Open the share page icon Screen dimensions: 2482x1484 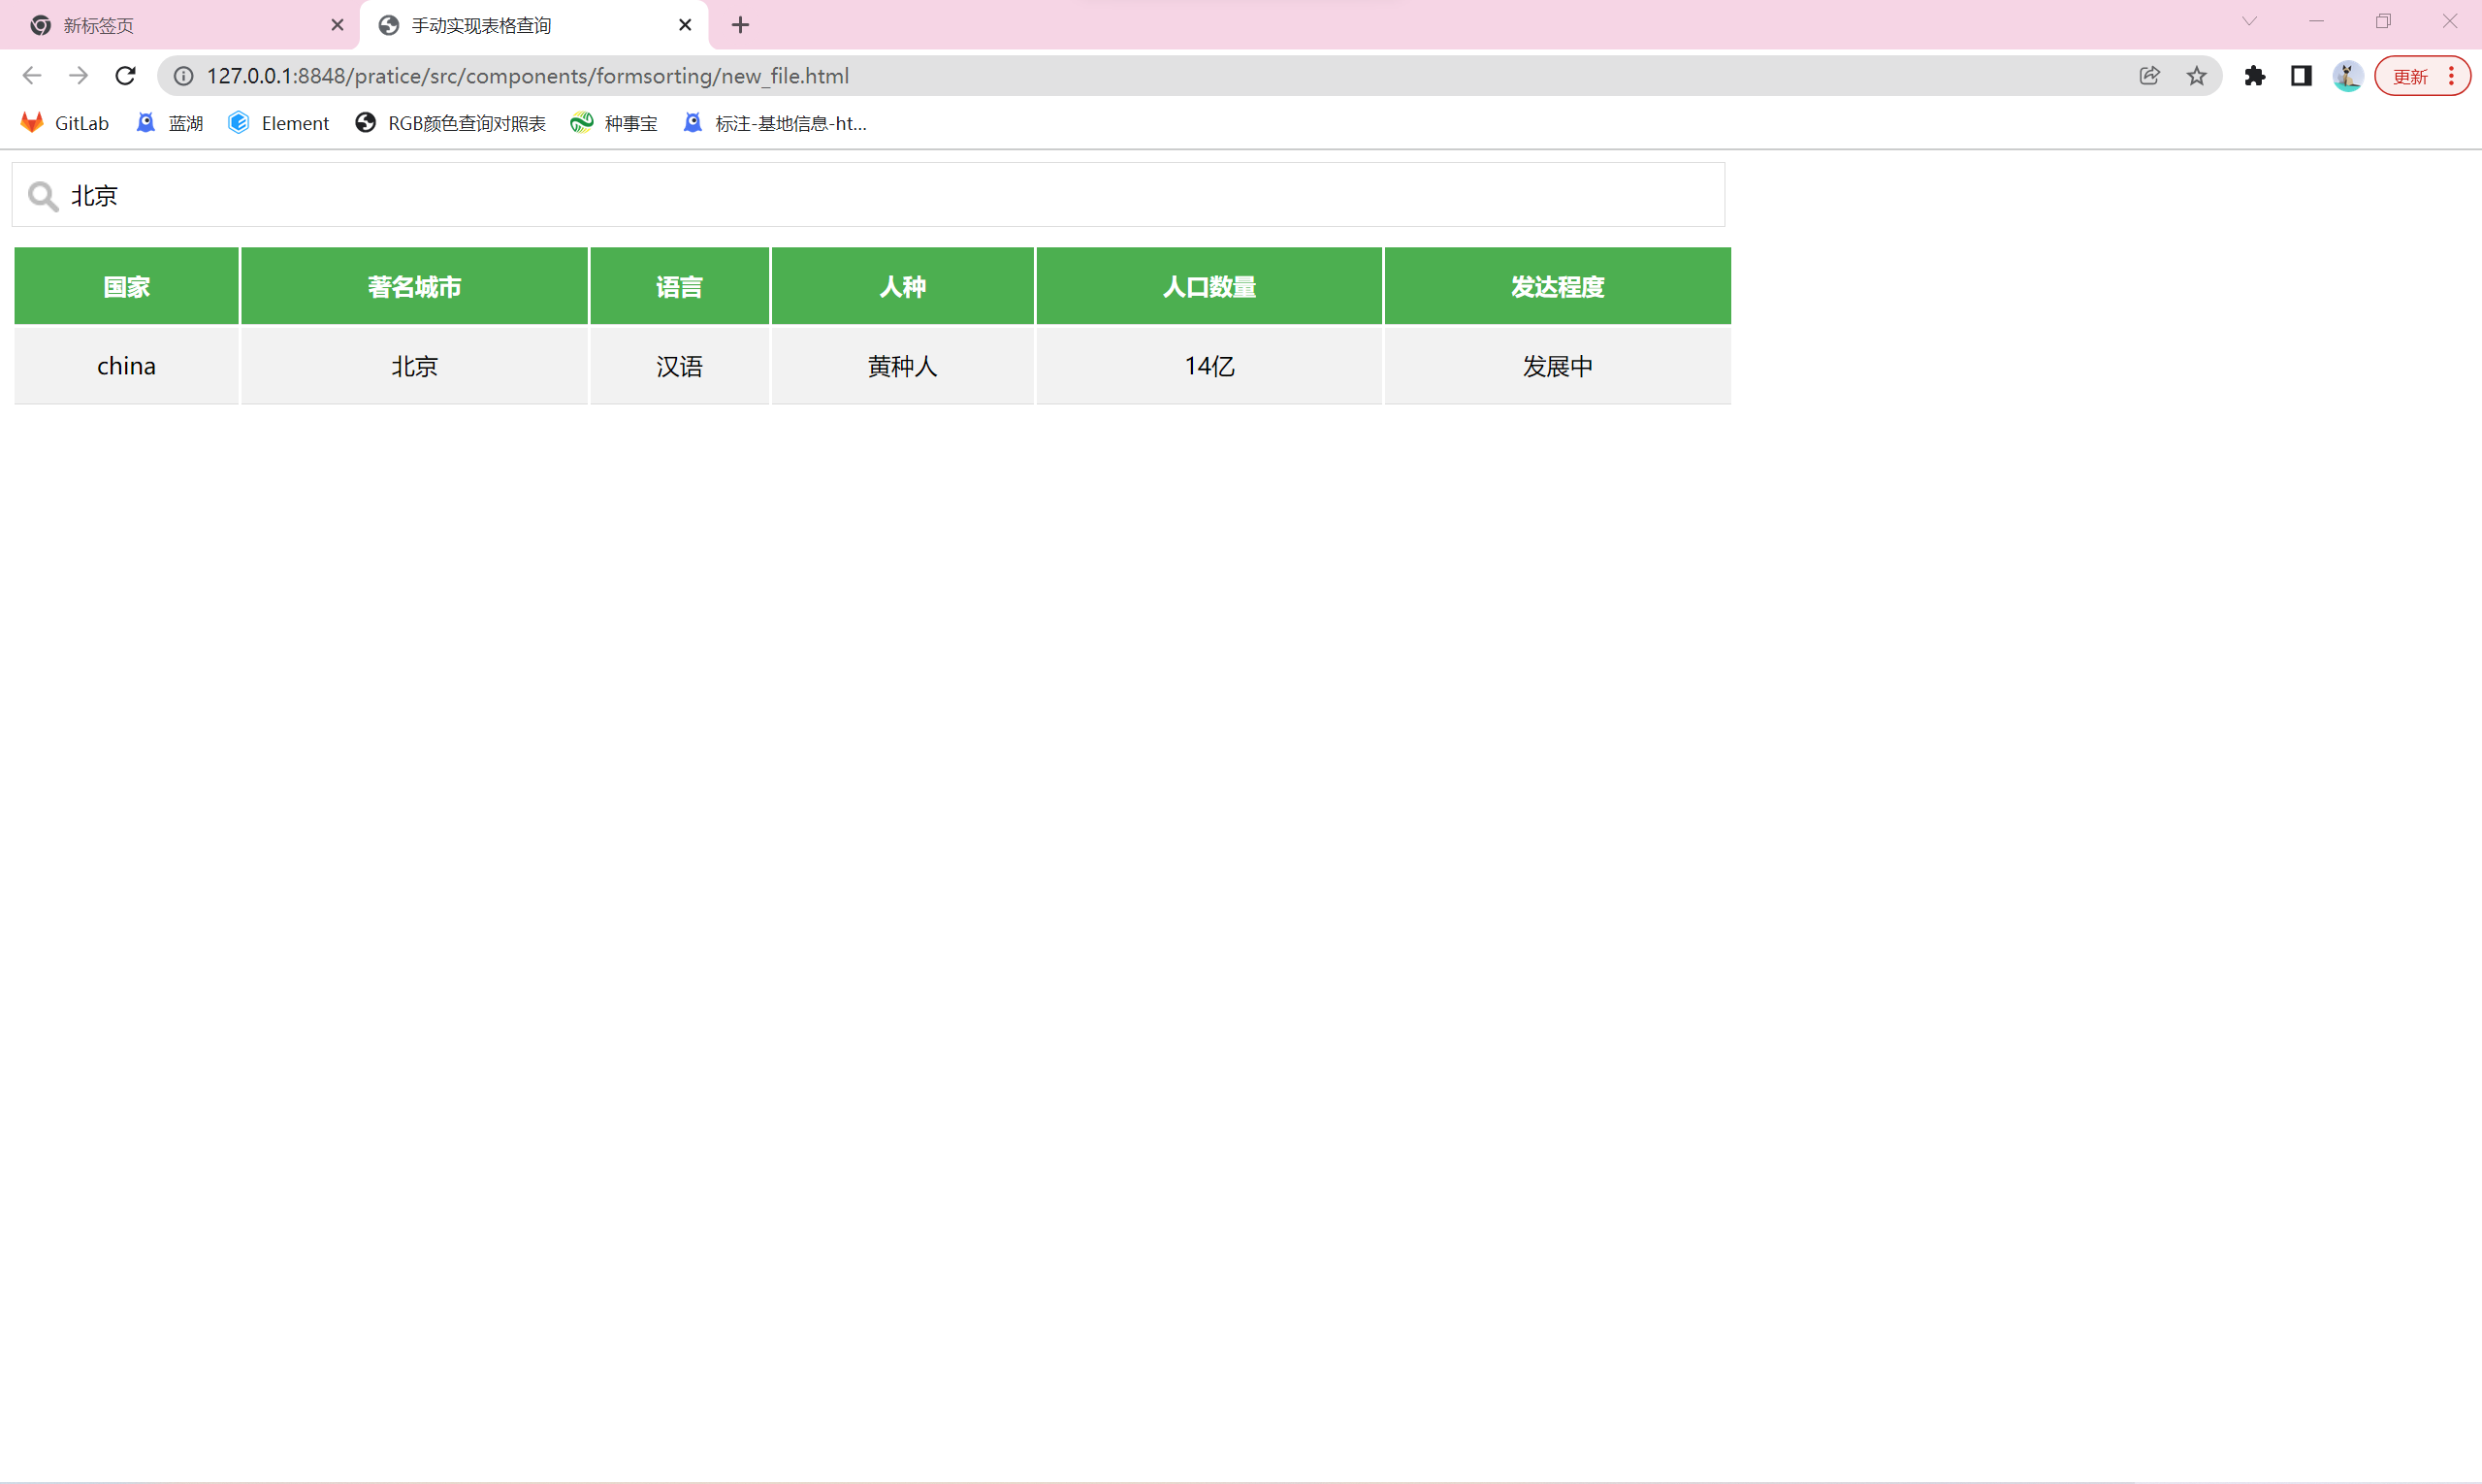click(2149, 76)
